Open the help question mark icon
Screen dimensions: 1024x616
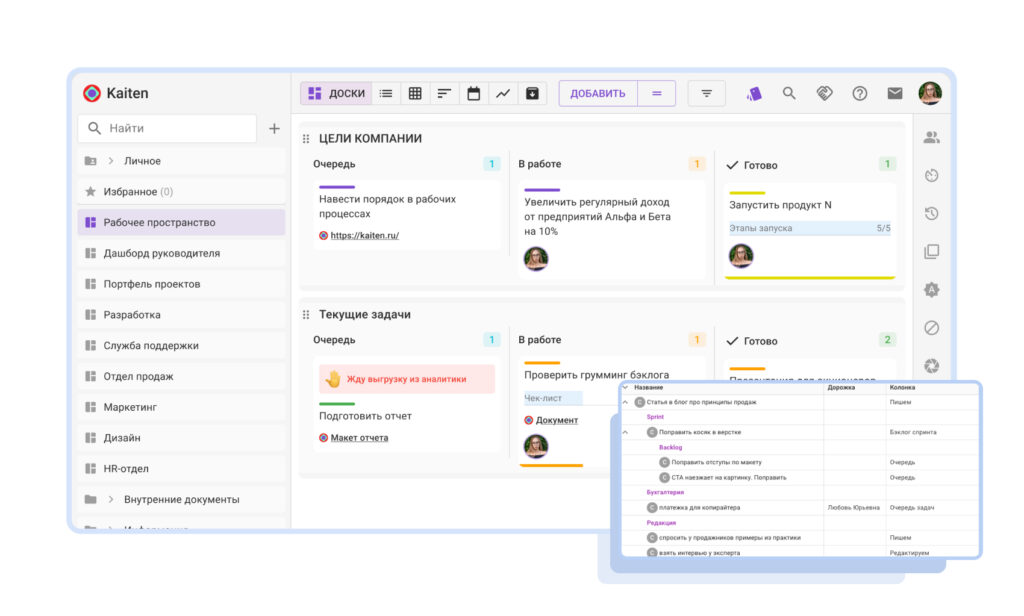coord(858,93)
